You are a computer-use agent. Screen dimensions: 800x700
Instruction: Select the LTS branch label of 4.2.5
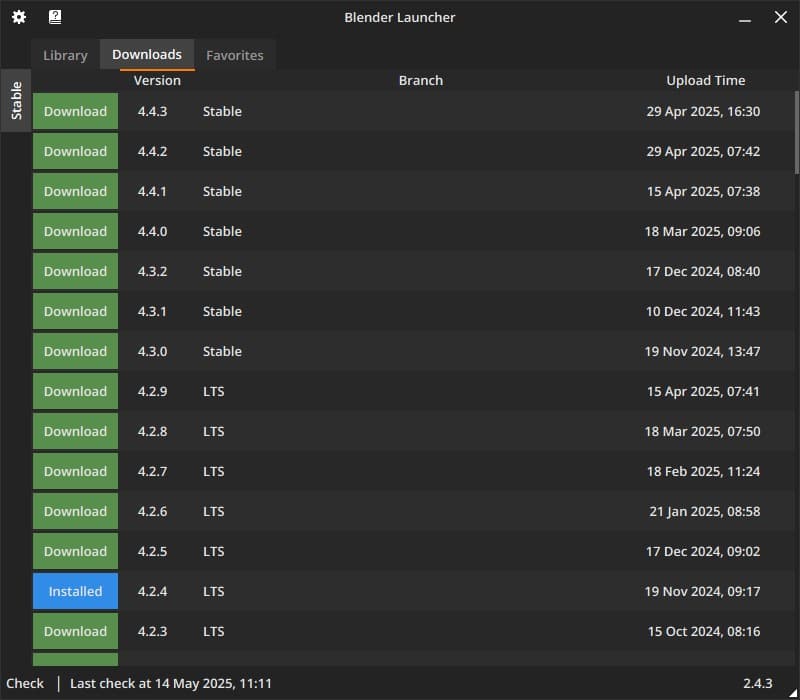(x=214, y=551)
